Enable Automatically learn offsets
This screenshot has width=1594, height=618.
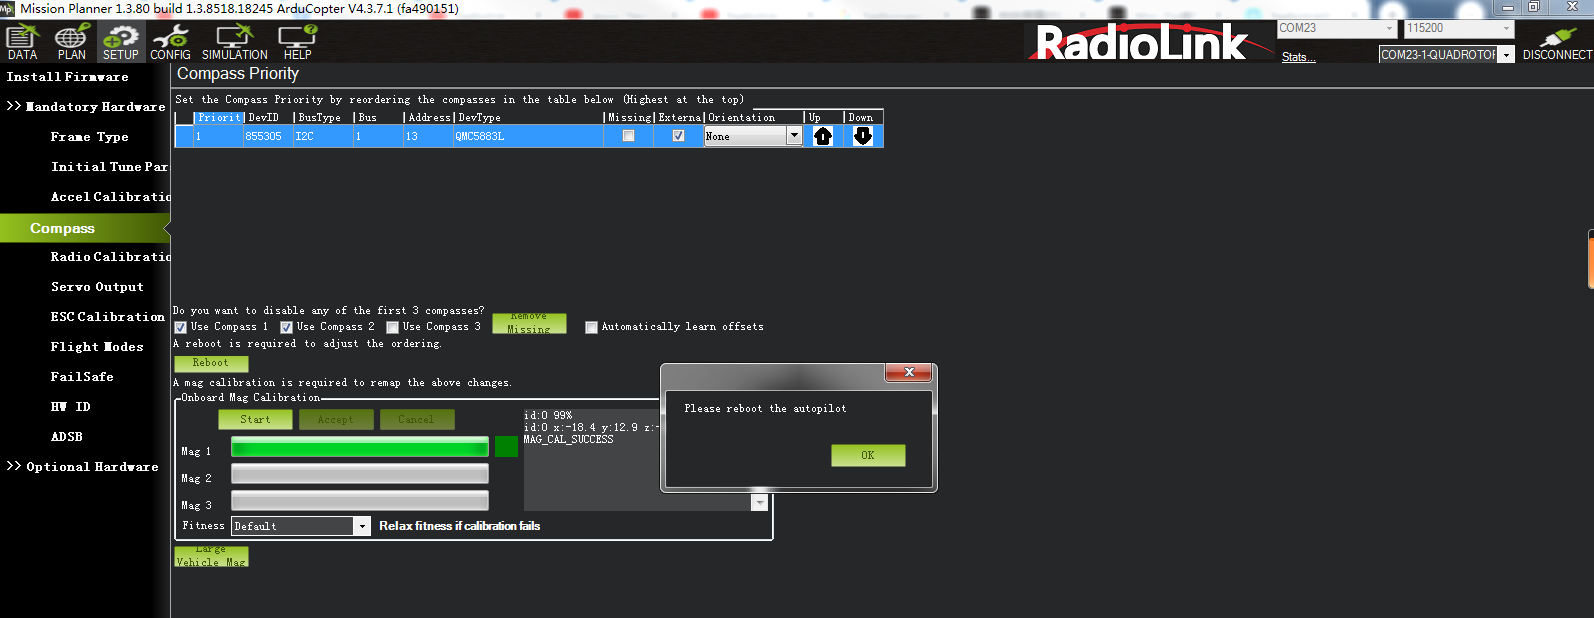coord(591,327)
